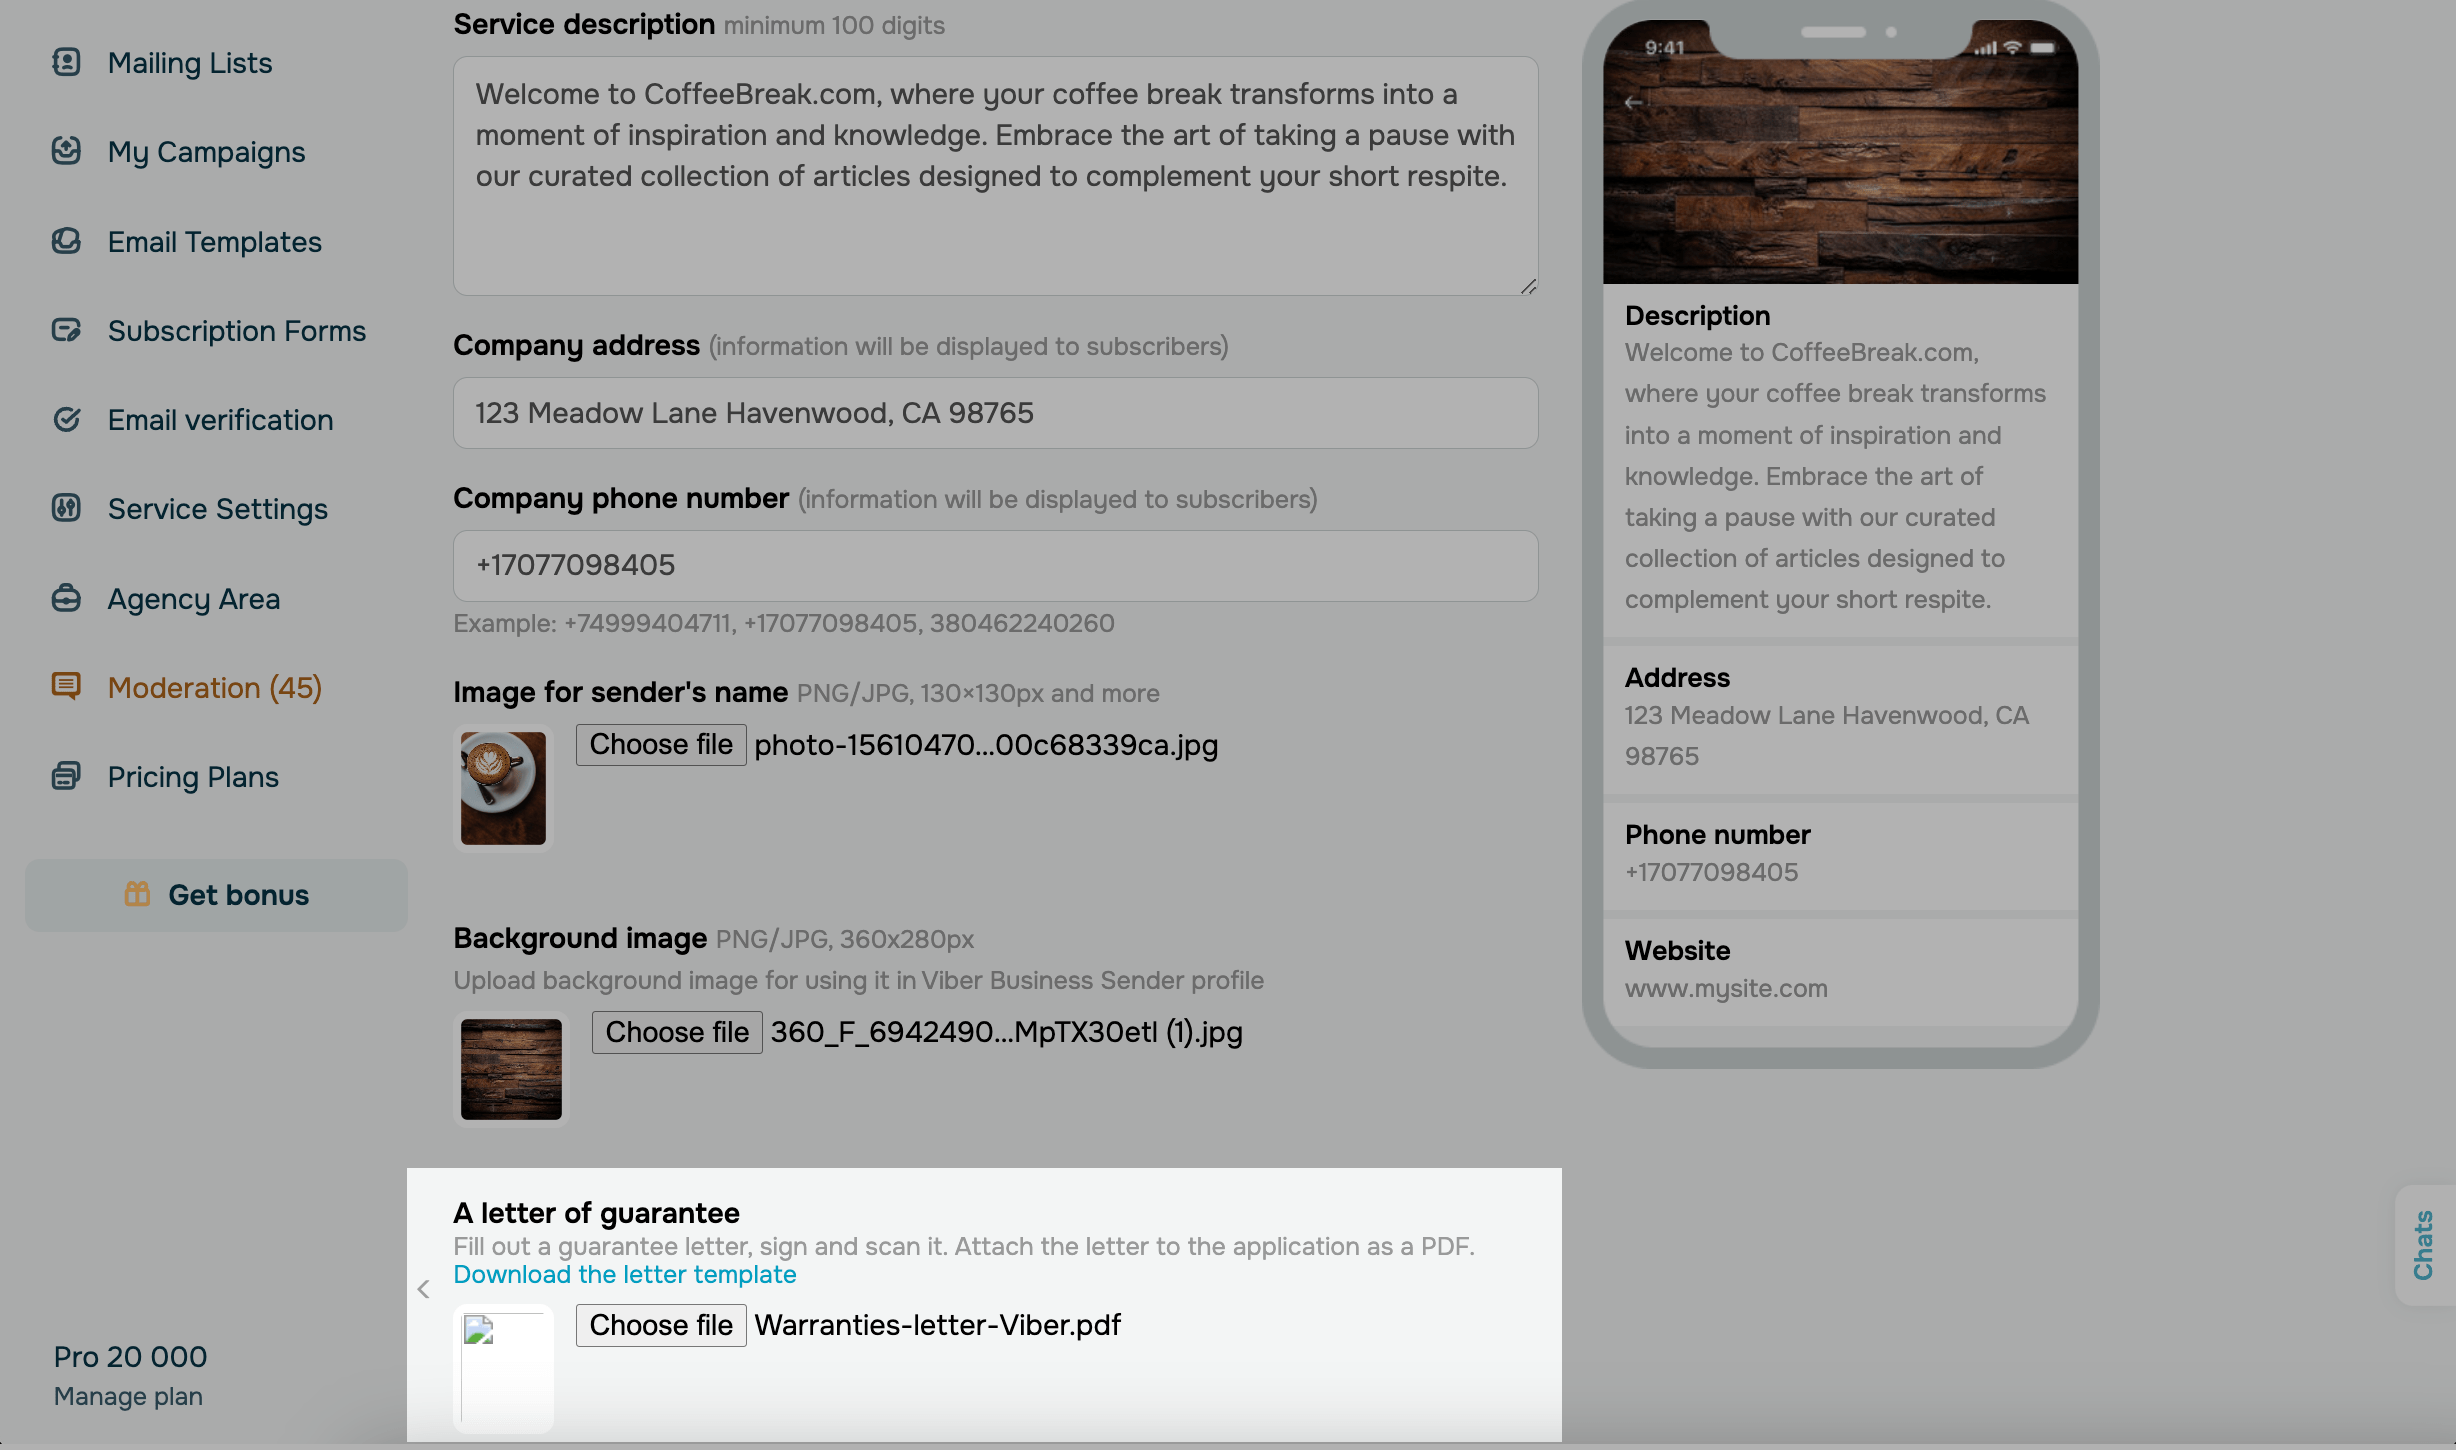Click the back arrow in phone preview

coord(1633,102)
